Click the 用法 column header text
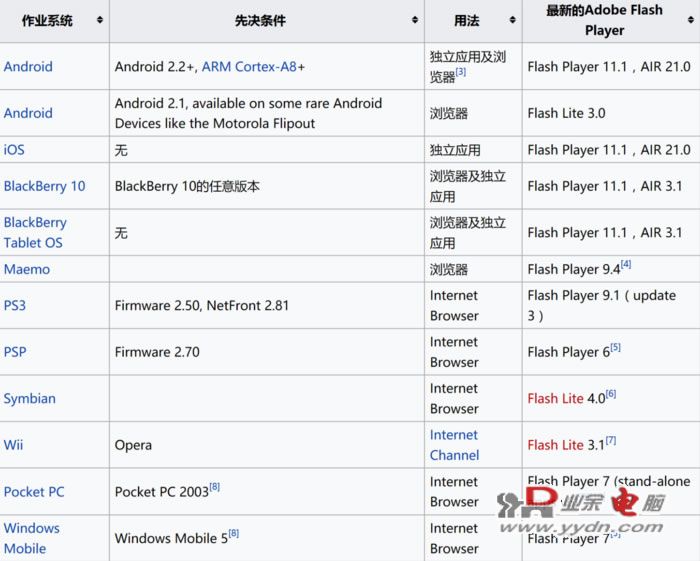 click(x=467, y=20)
